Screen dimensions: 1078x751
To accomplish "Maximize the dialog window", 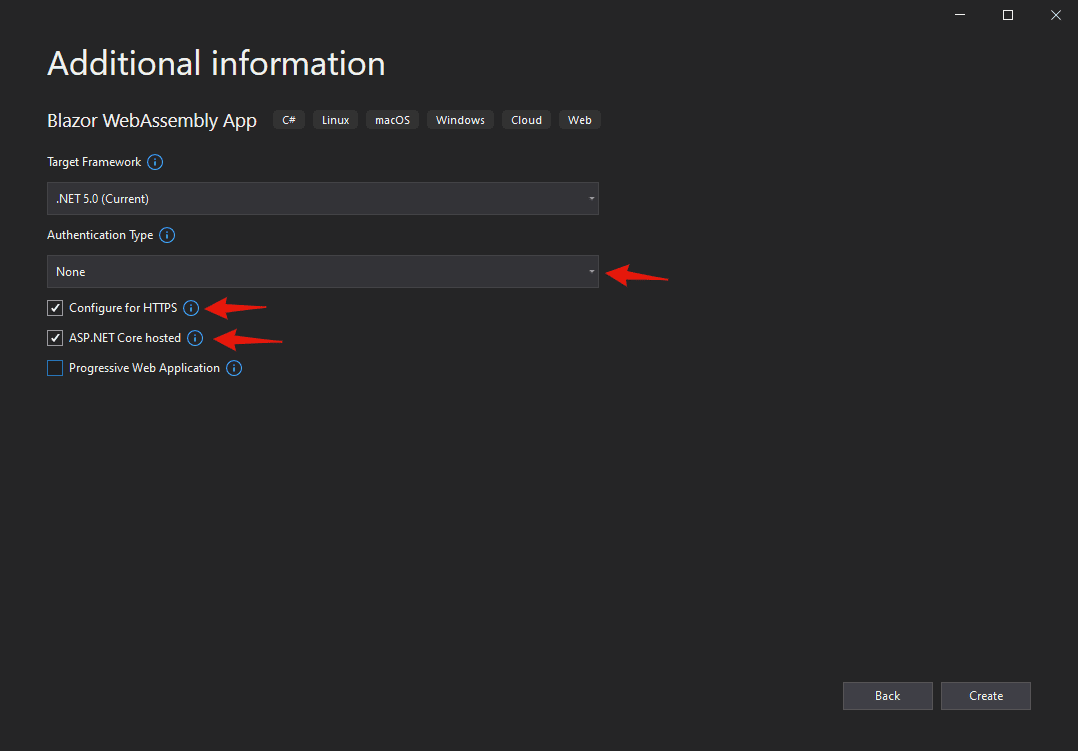I will pyautogui.click(x=1008, y=15).
